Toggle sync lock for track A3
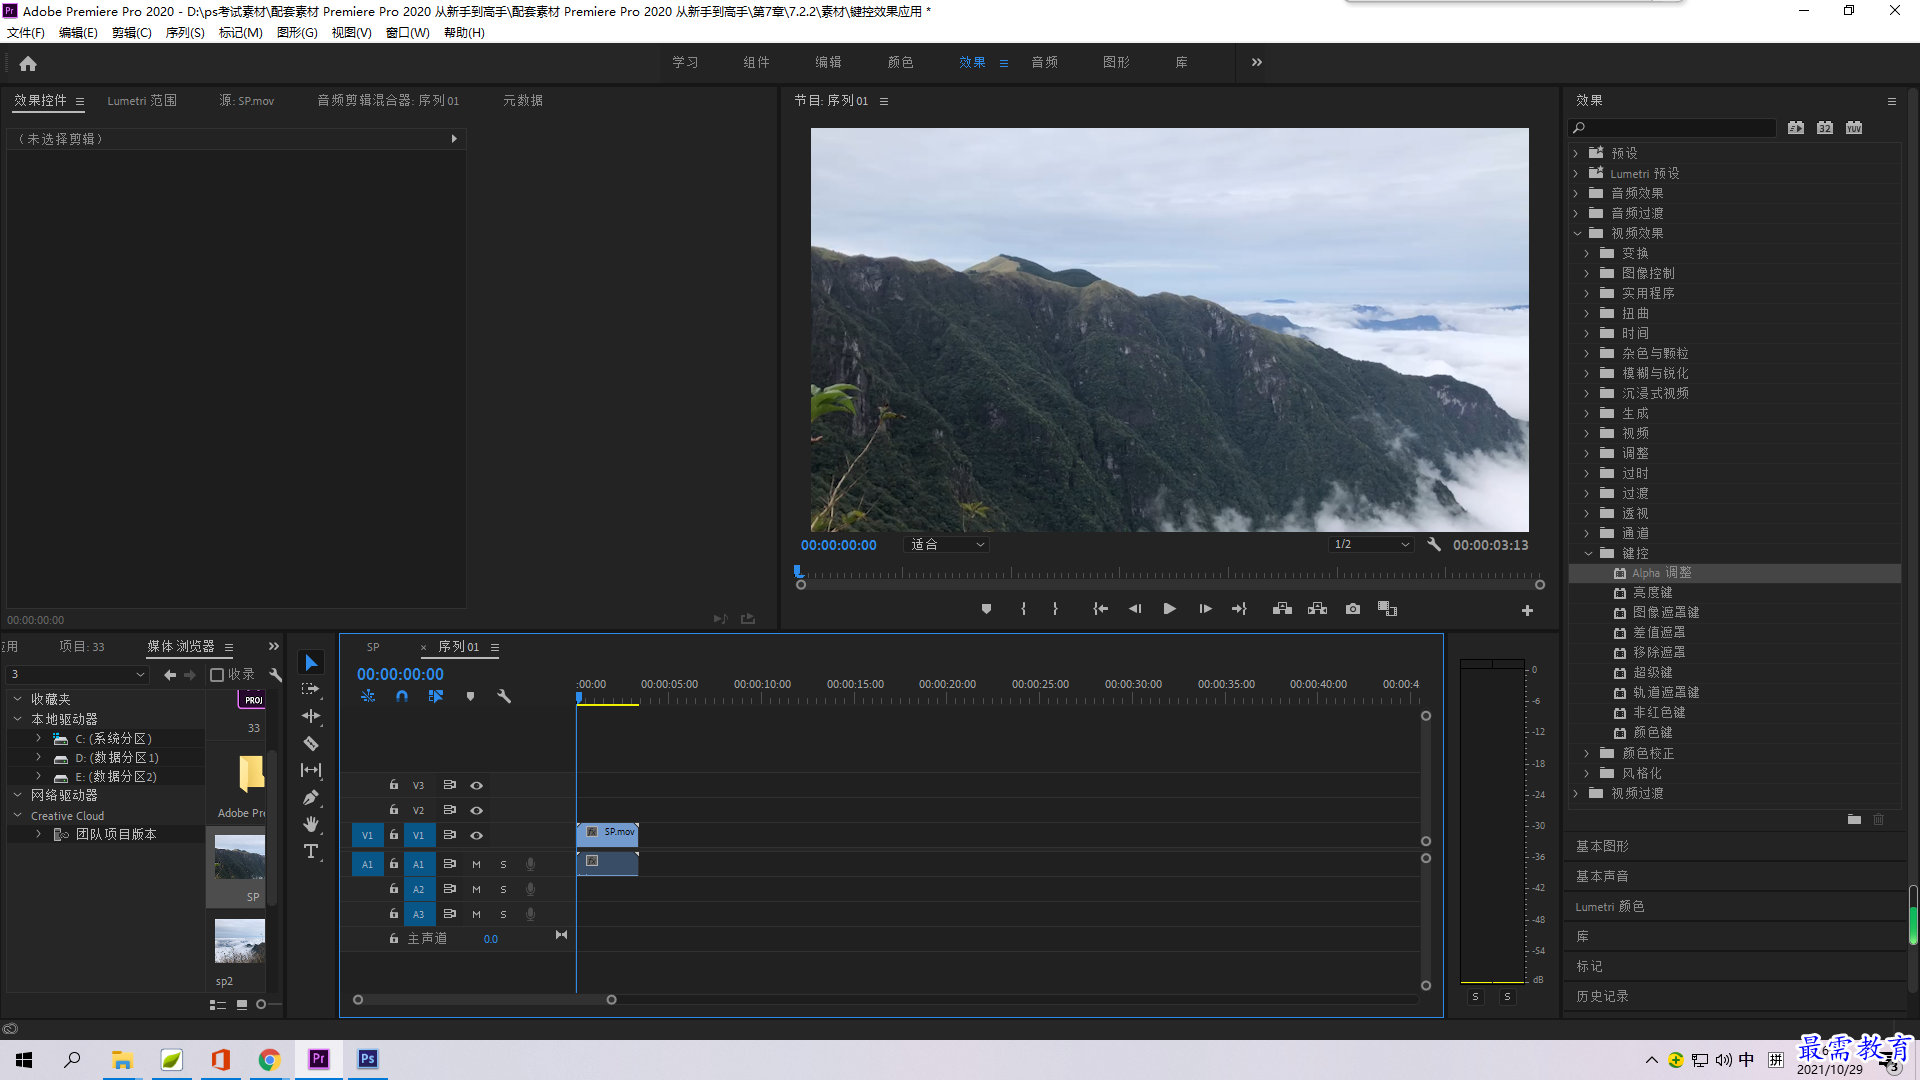The height and width of the screenshot is (1080, 1920). (449, 914)
